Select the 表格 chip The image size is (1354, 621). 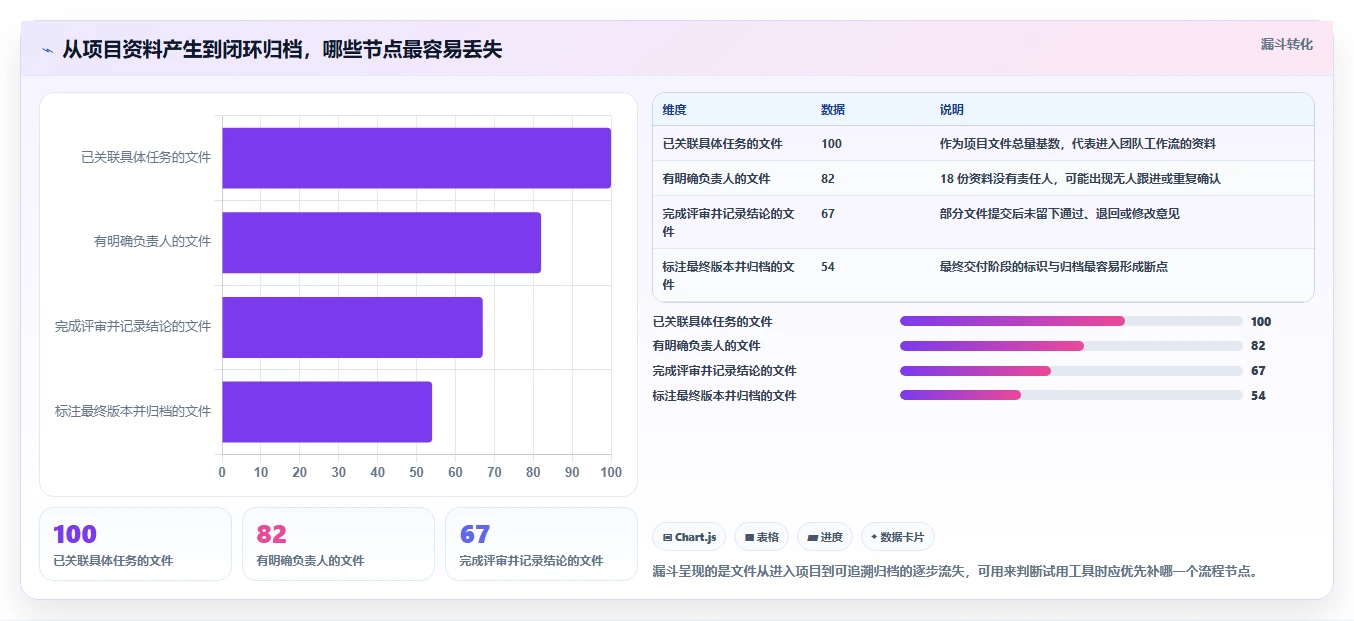point(761,537)
